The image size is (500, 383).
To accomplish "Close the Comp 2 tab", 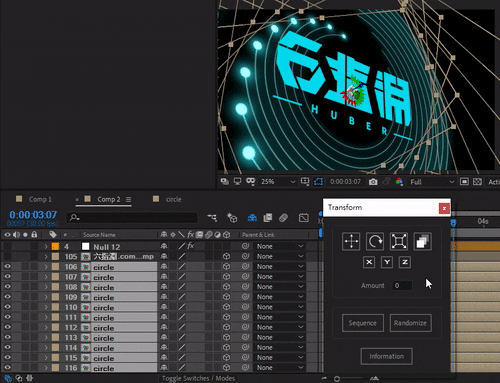I will tap(77, 199).
